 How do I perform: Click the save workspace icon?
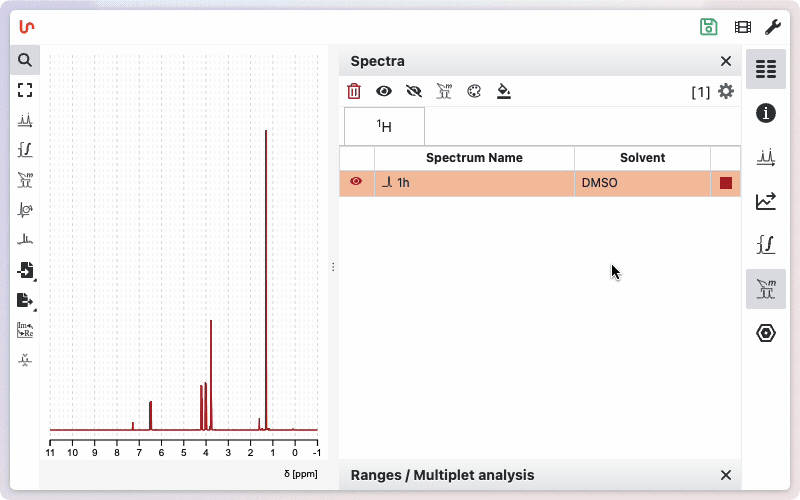click(x=709, y=27)
